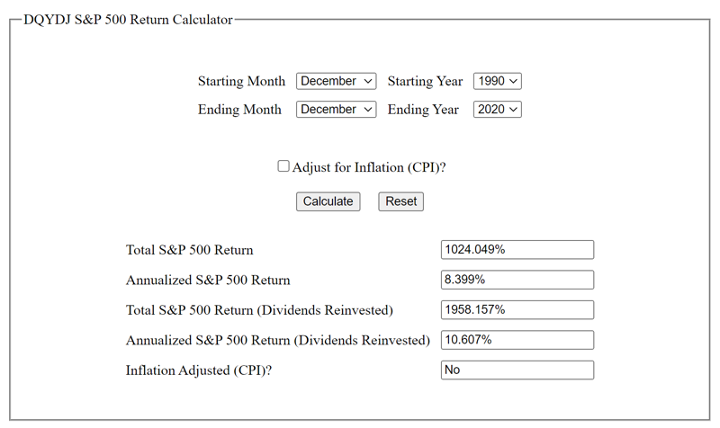Click the Calculate button

[328, 202]
